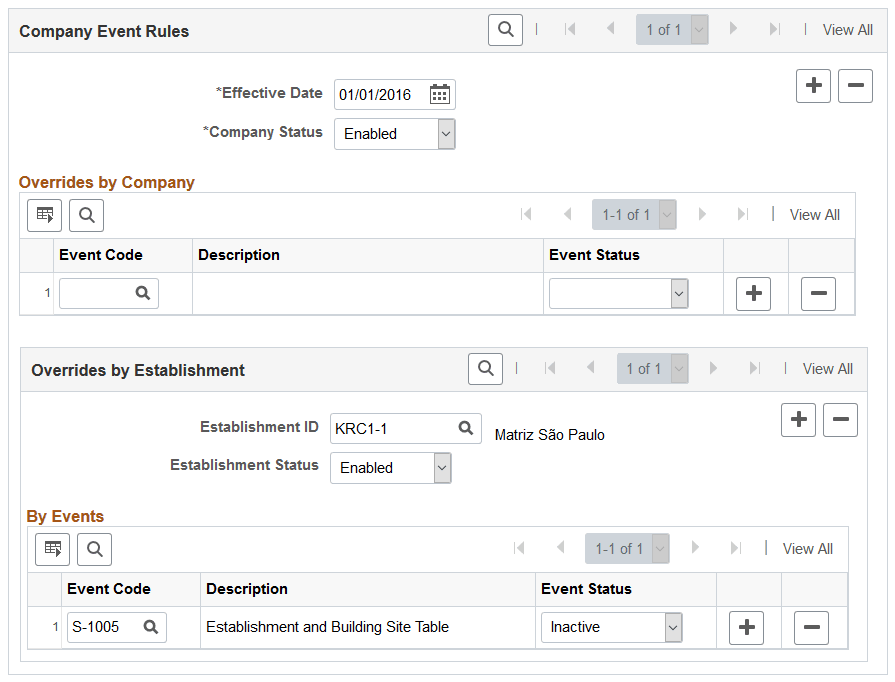Open the Effective Date calendar picker
This screenshot has height=682, width=895.
(439, 93)
